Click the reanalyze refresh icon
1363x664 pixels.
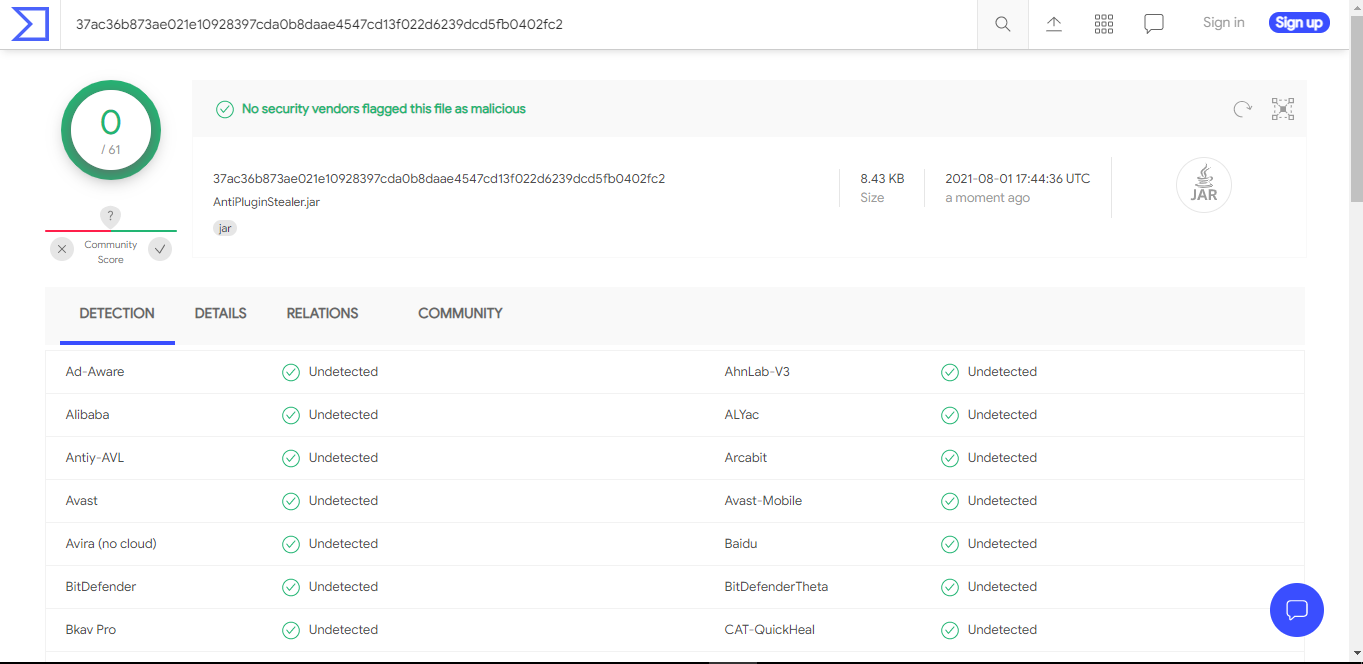[1242, 109]
